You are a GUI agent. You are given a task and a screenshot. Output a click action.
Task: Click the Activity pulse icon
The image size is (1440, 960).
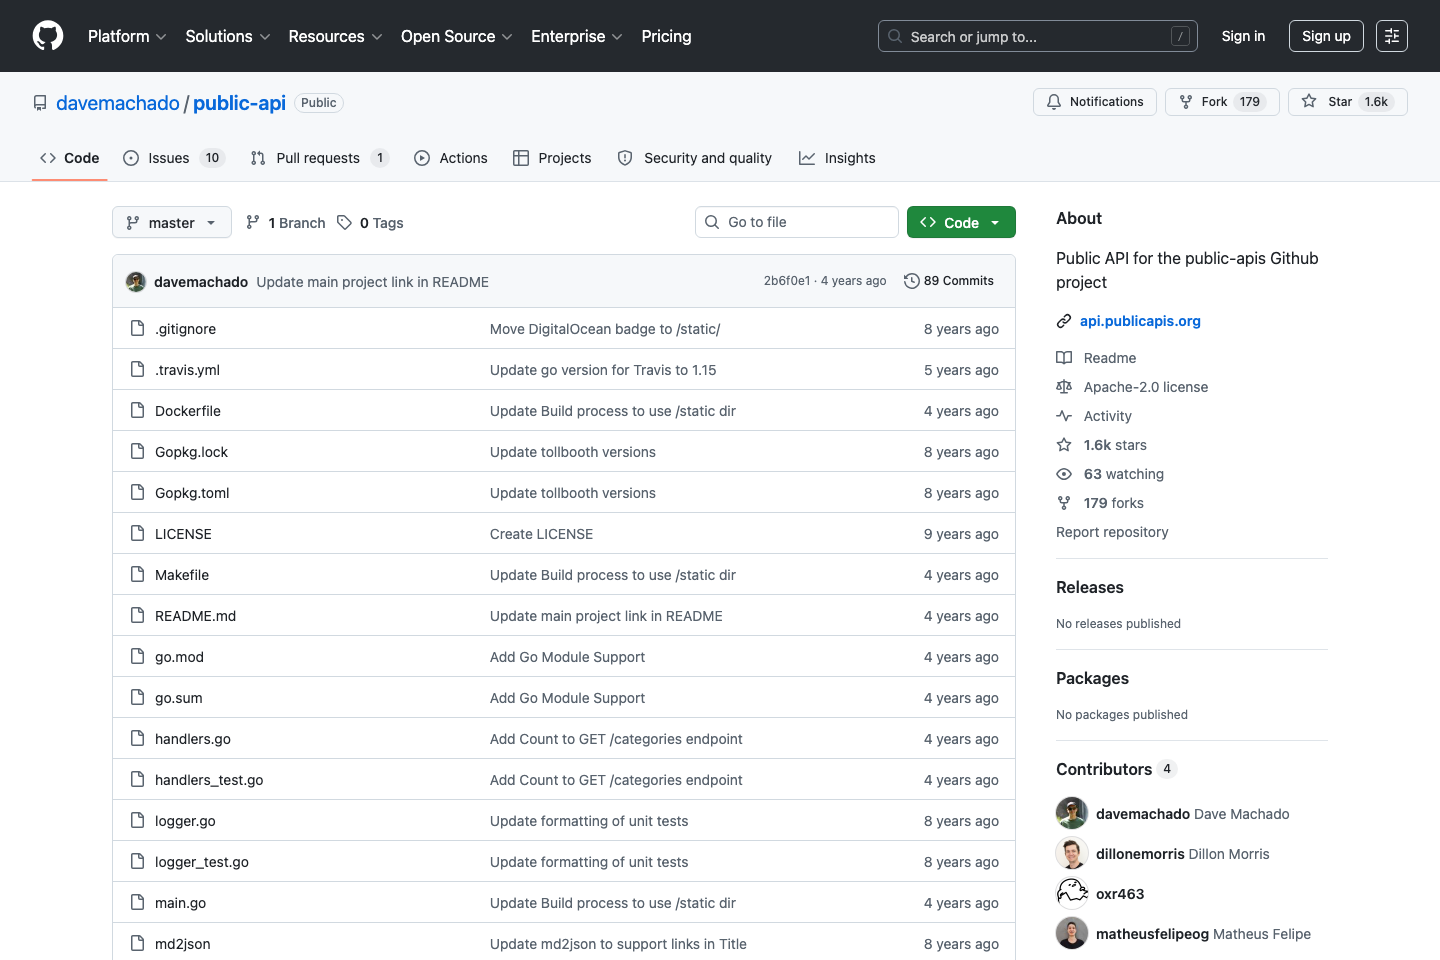coord(1063,415)
